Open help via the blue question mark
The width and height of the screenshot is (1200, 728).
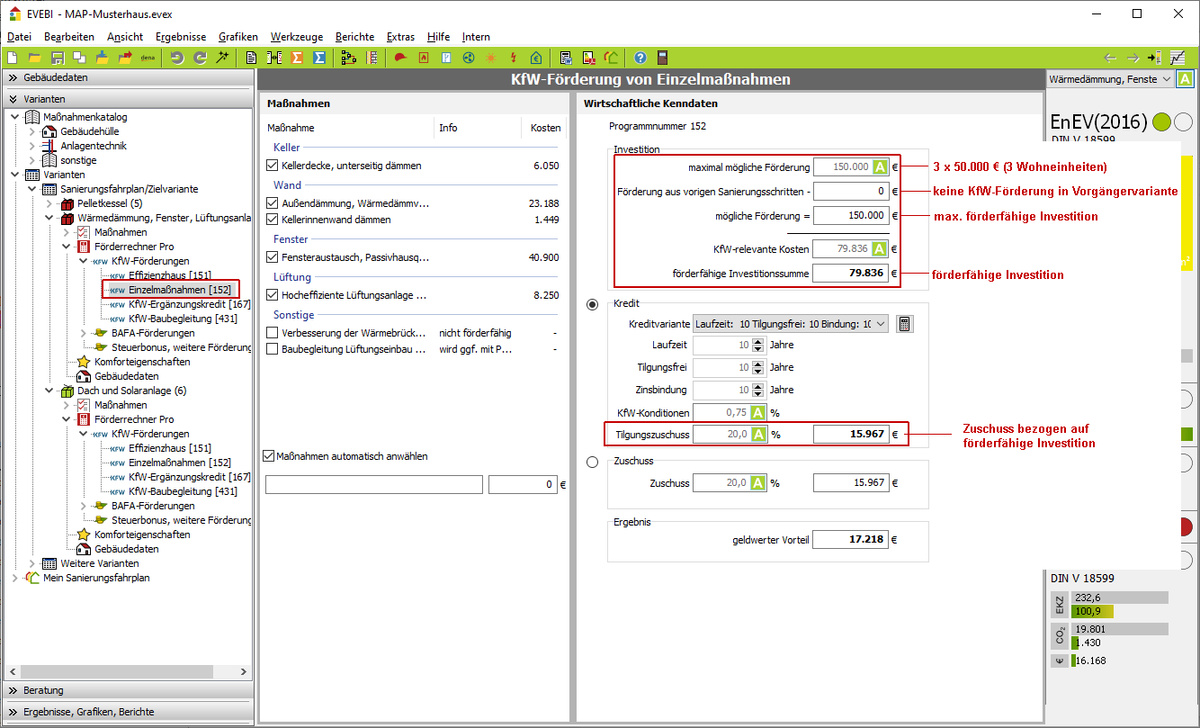pyautogui.click(x=640, y=57)
